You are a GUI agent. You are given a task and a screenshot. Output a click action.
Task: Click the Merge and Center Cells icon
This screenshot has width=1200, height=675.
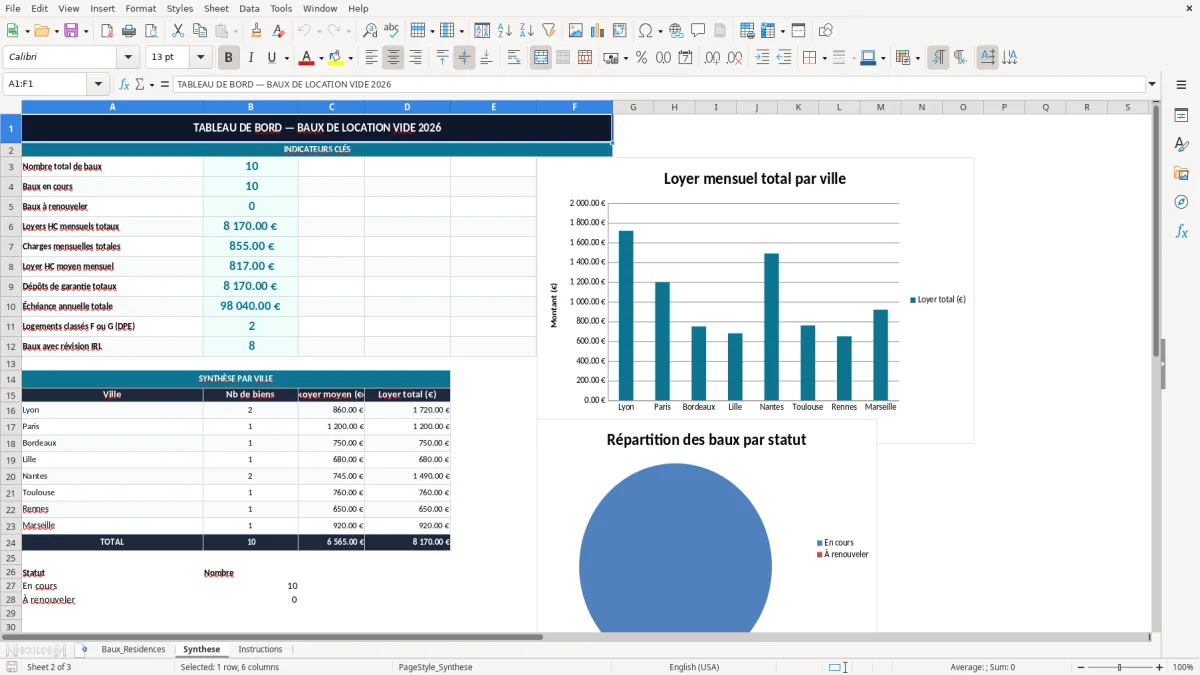click(541, 58)
